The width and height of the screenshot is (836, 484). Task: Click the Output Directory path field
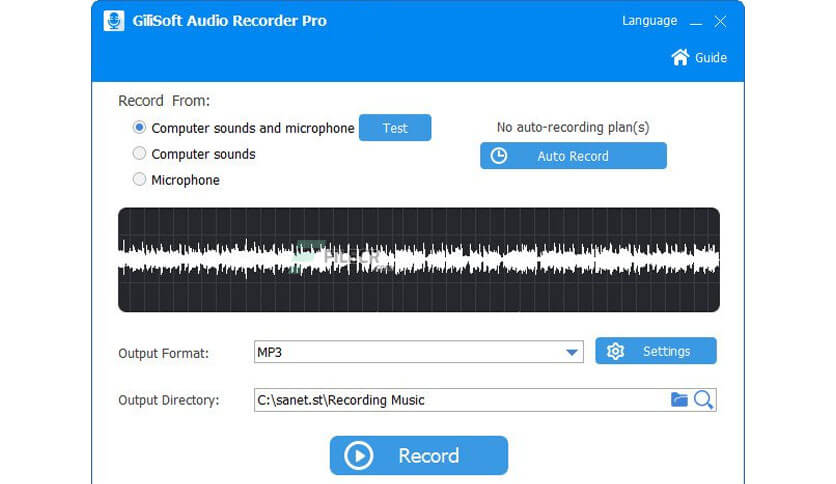(460, 400)
